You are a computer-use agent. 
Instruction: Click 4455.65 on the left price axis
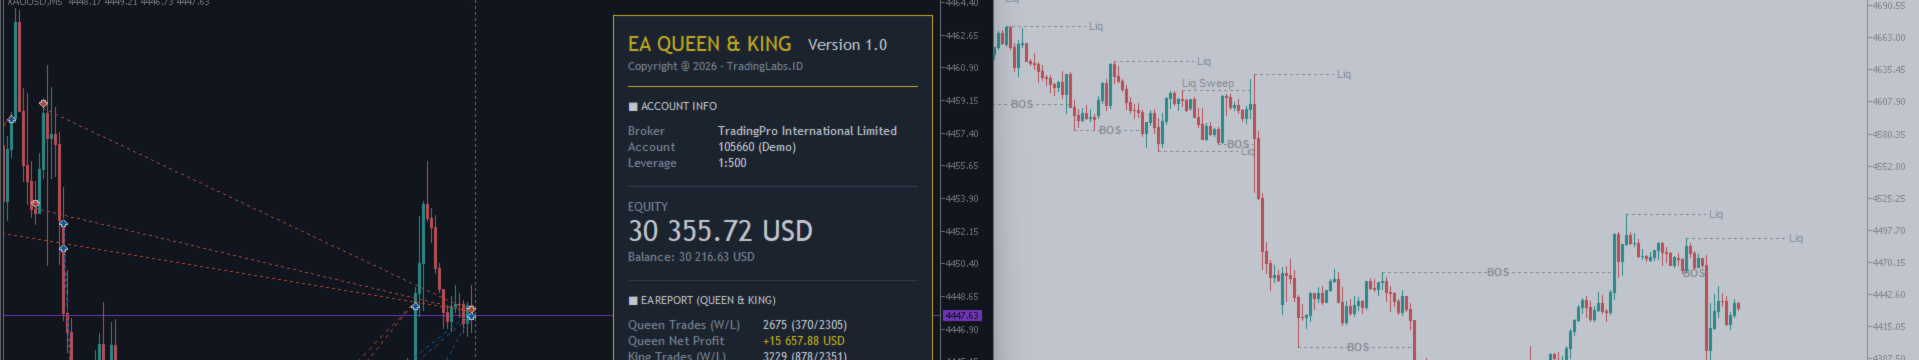point(961,166)
